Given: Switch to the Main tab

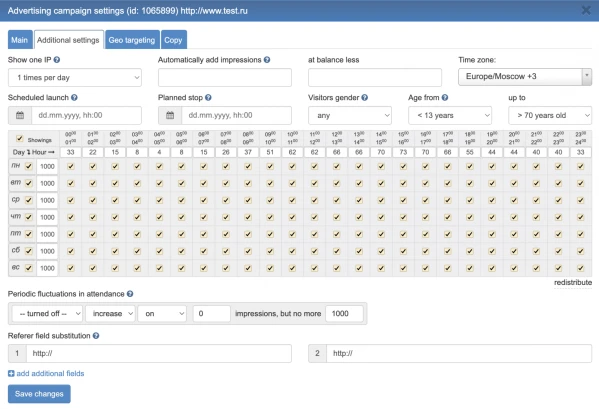Looking at the screenshot, I should (19, 40).
